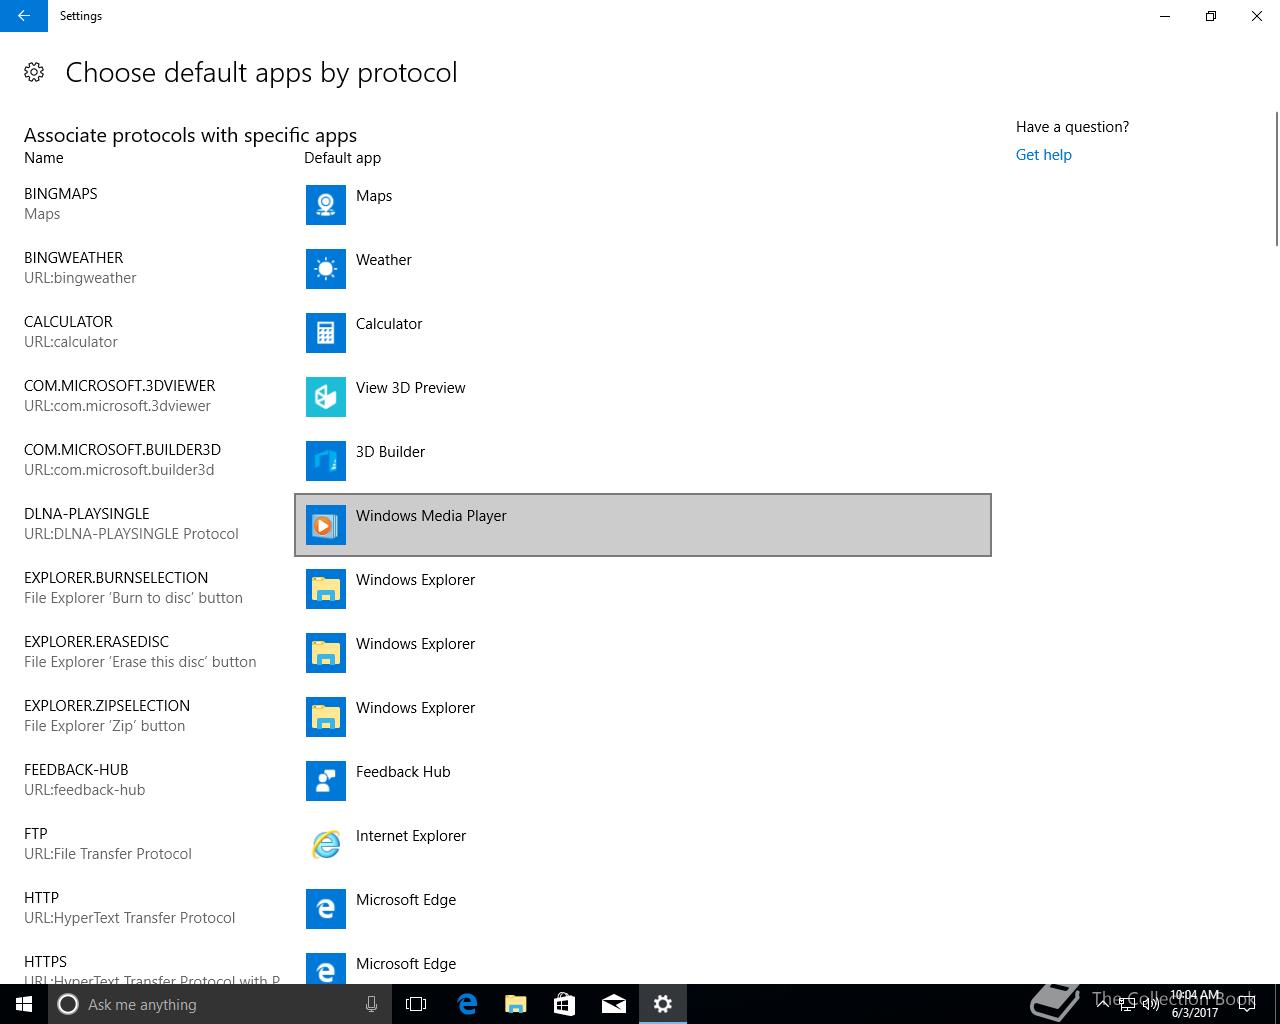The height and width of the screenshot is (1024, 1280).
Task: Go back with the Settings back arrow
Action: tap(24, 16)
